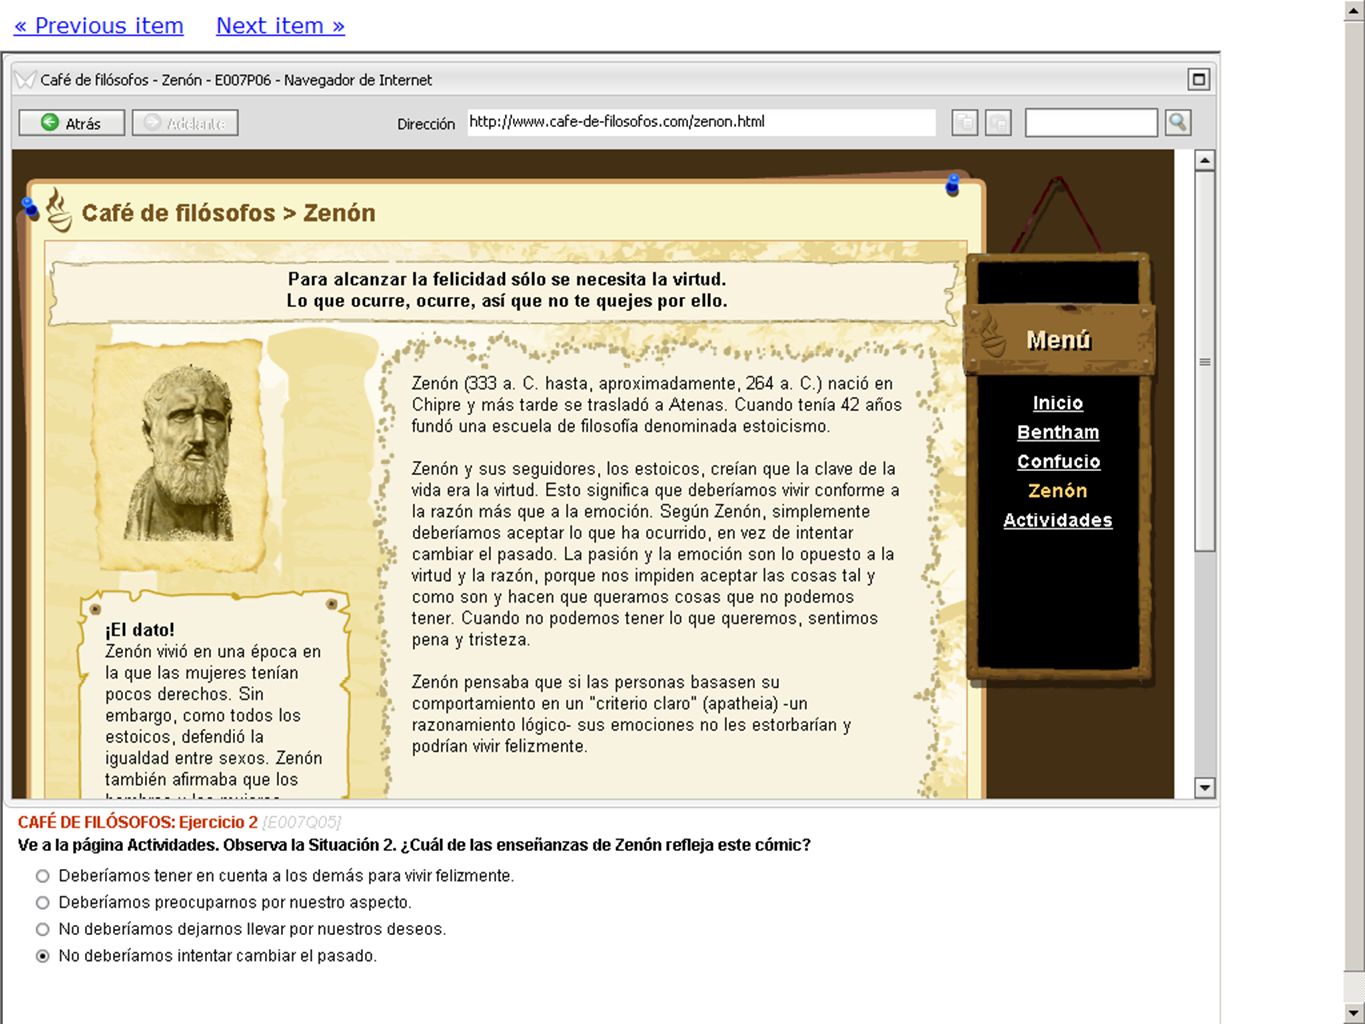This screenshot has width=1365, height=1024.
Task: Click the '¡El dato!' heading text
Action: (140, 630)
